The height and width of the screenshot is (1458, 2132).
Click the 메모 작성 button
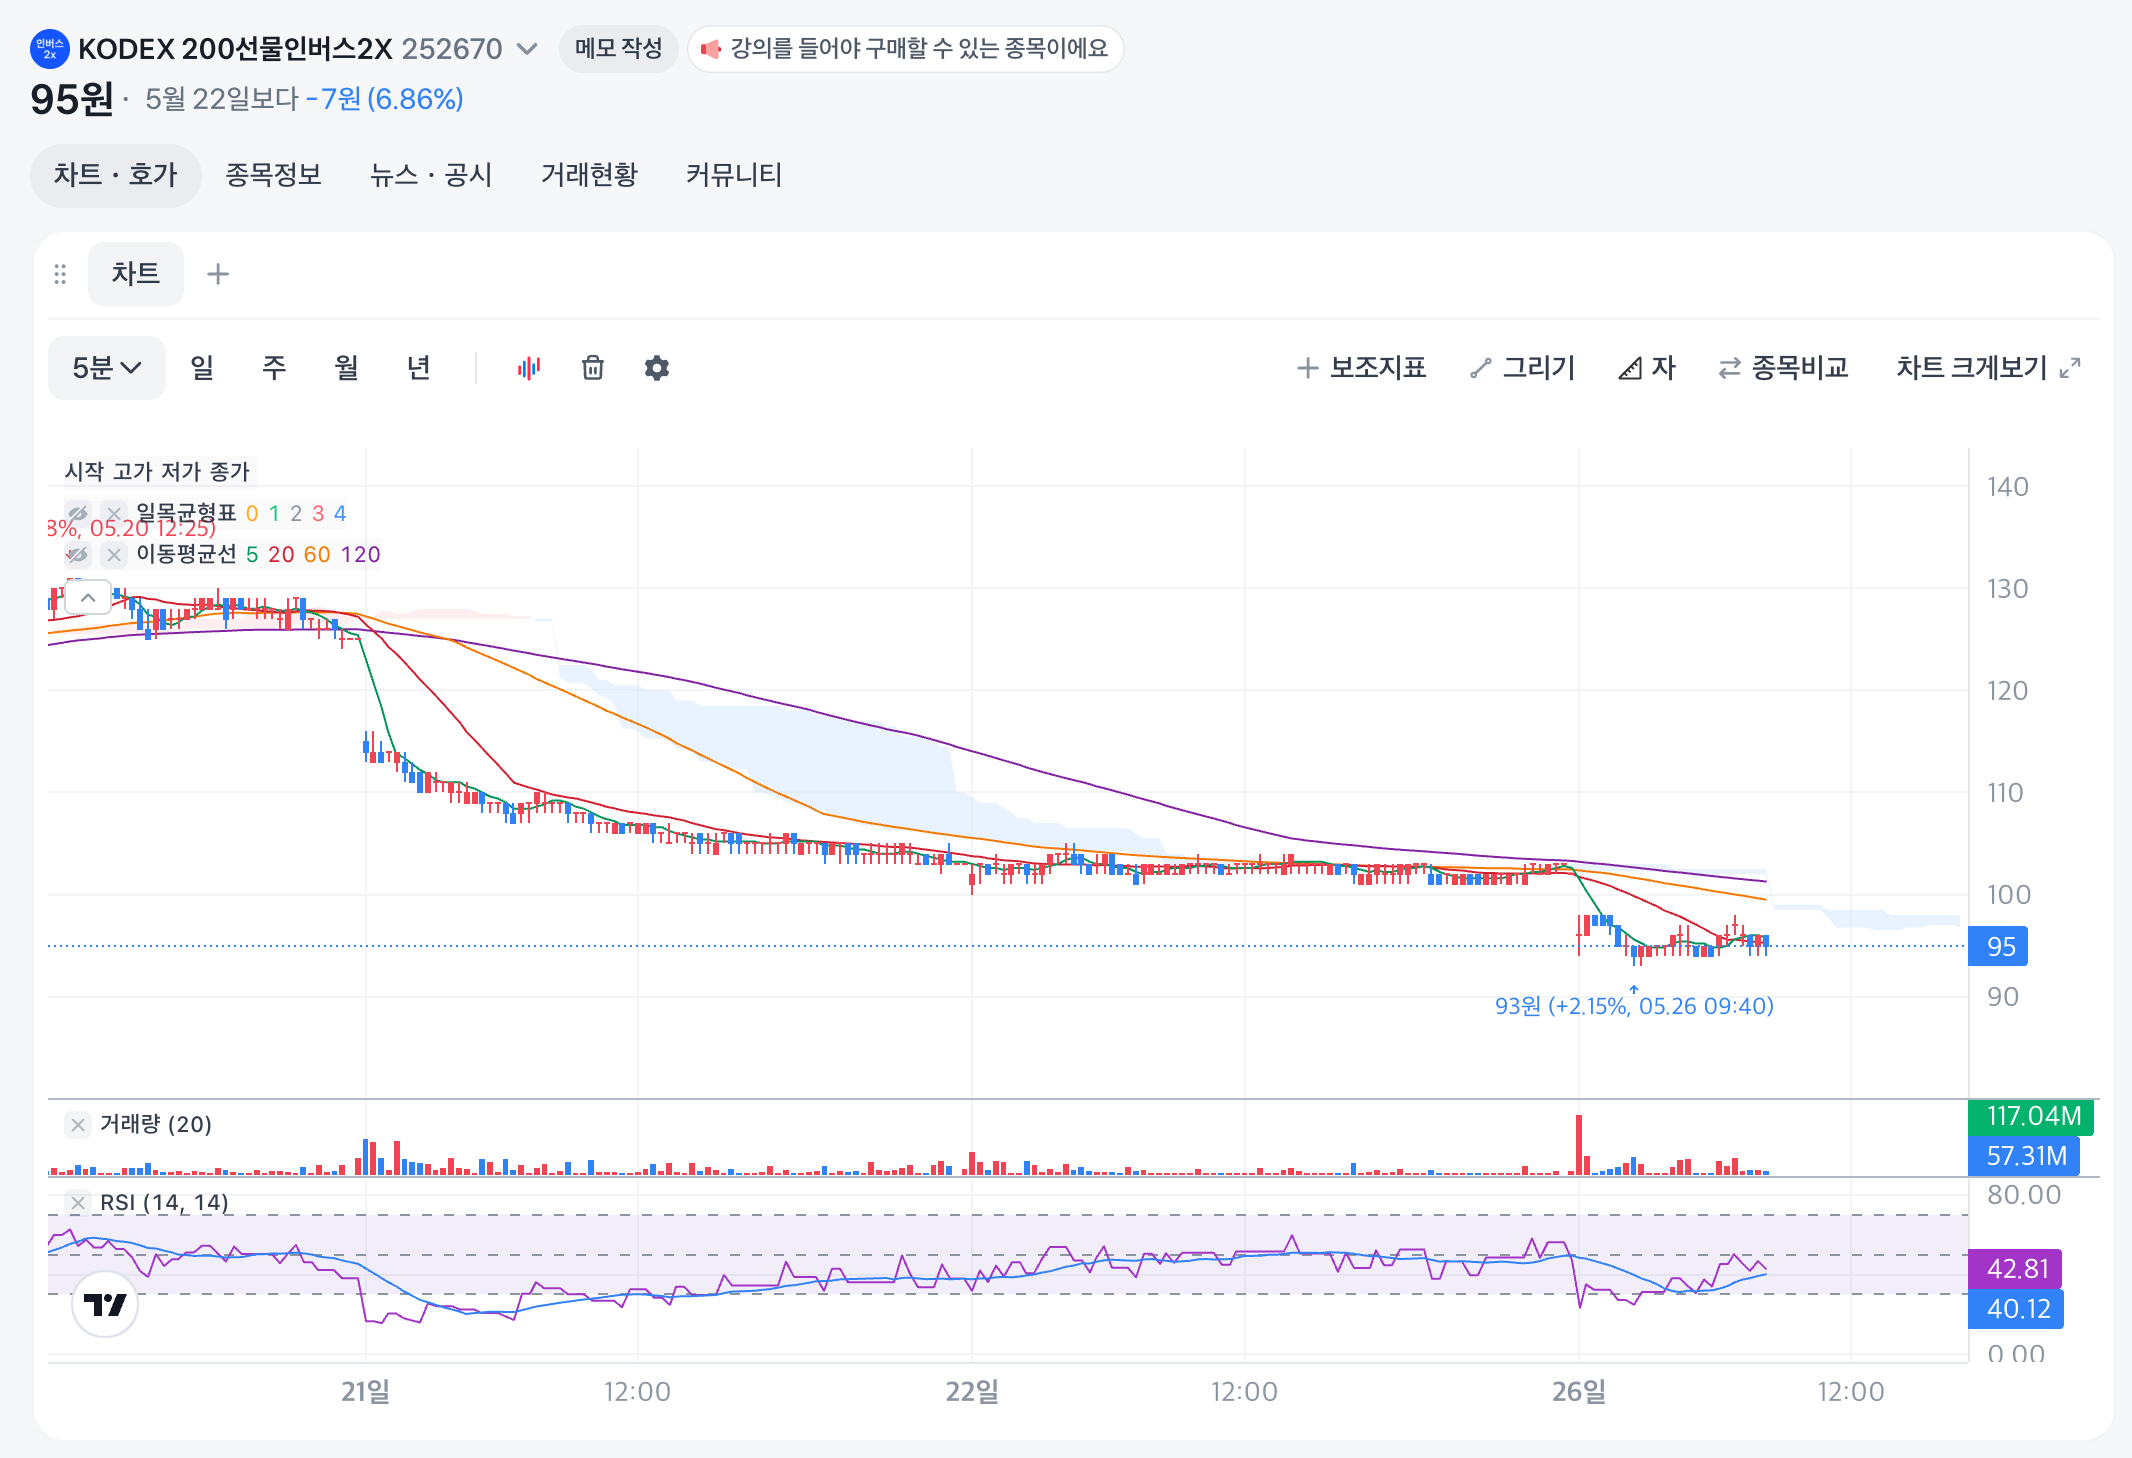pos(618,49)
